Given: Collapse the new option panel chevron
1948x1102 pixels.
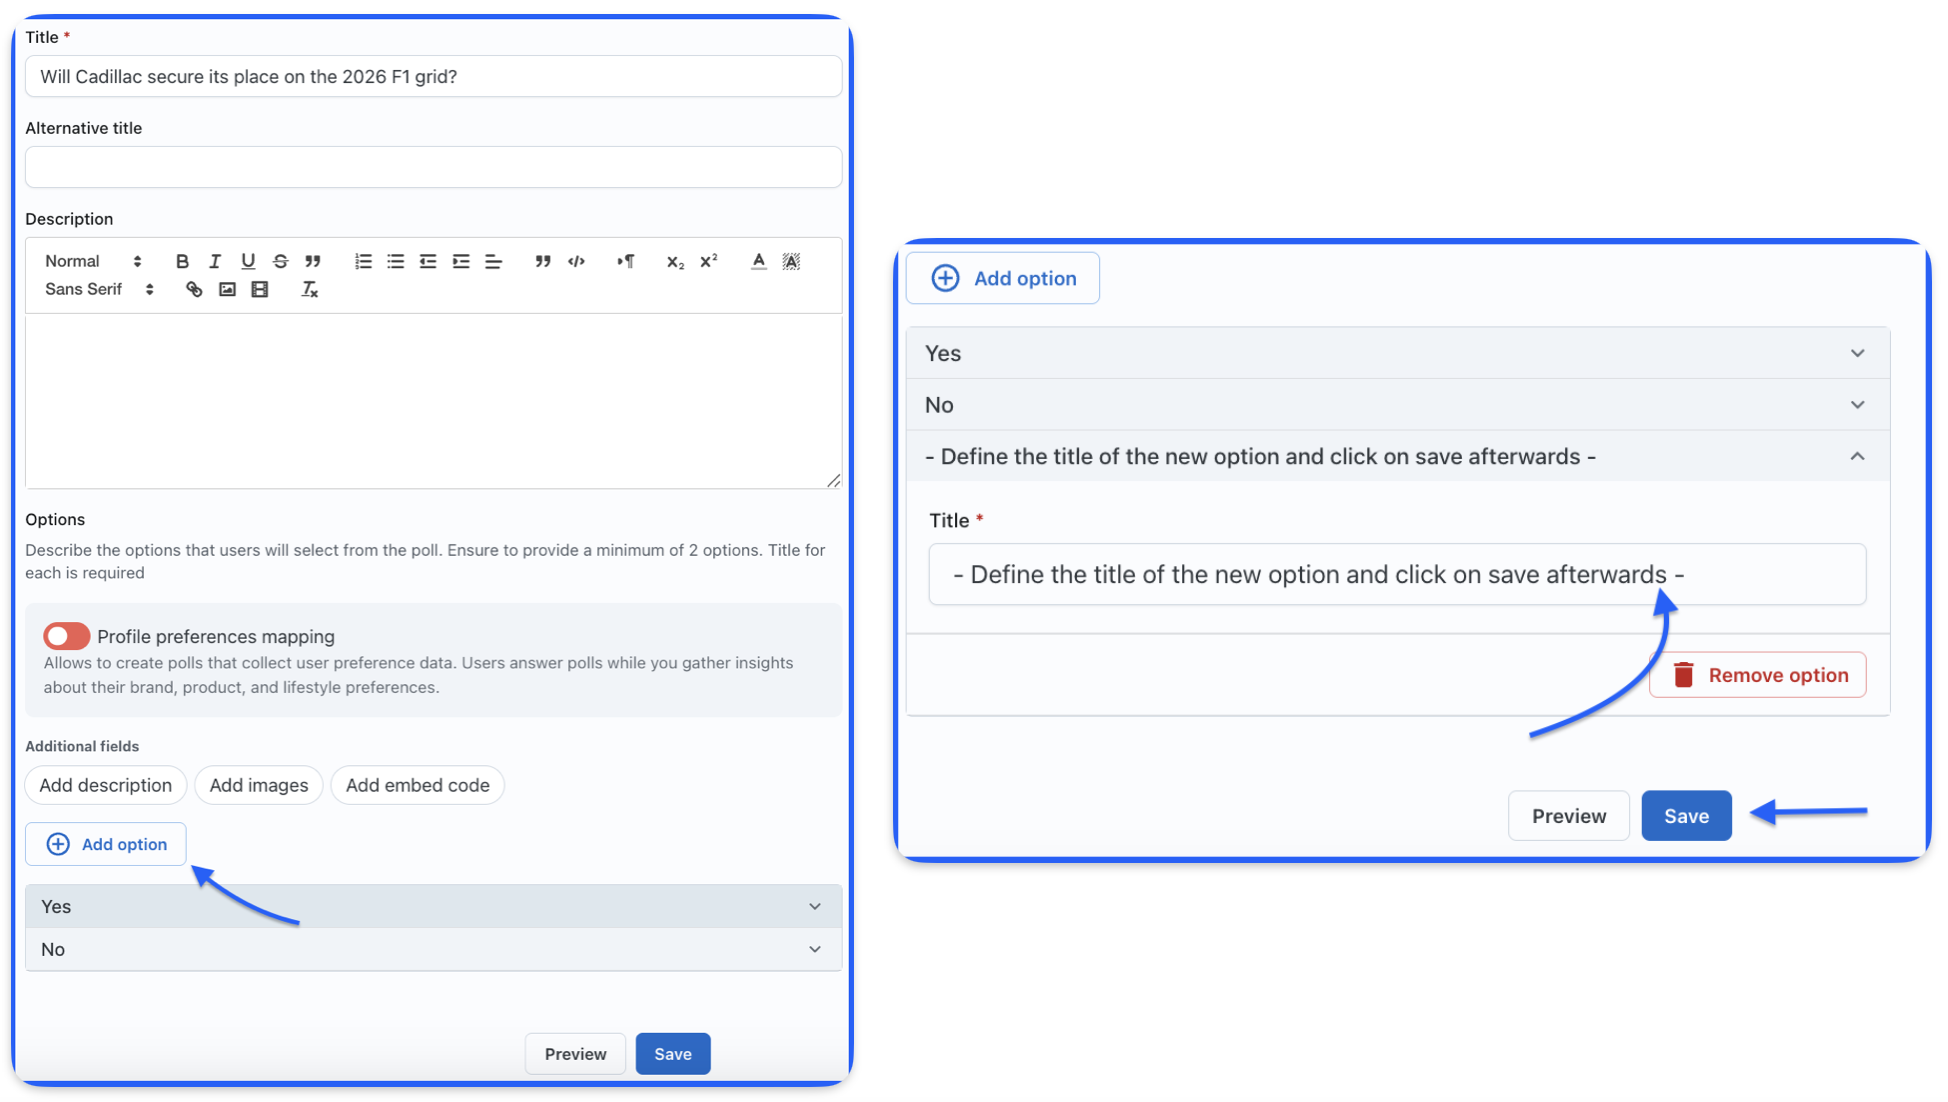Looking at the screenshot, I should click(x=1857, y=456).
